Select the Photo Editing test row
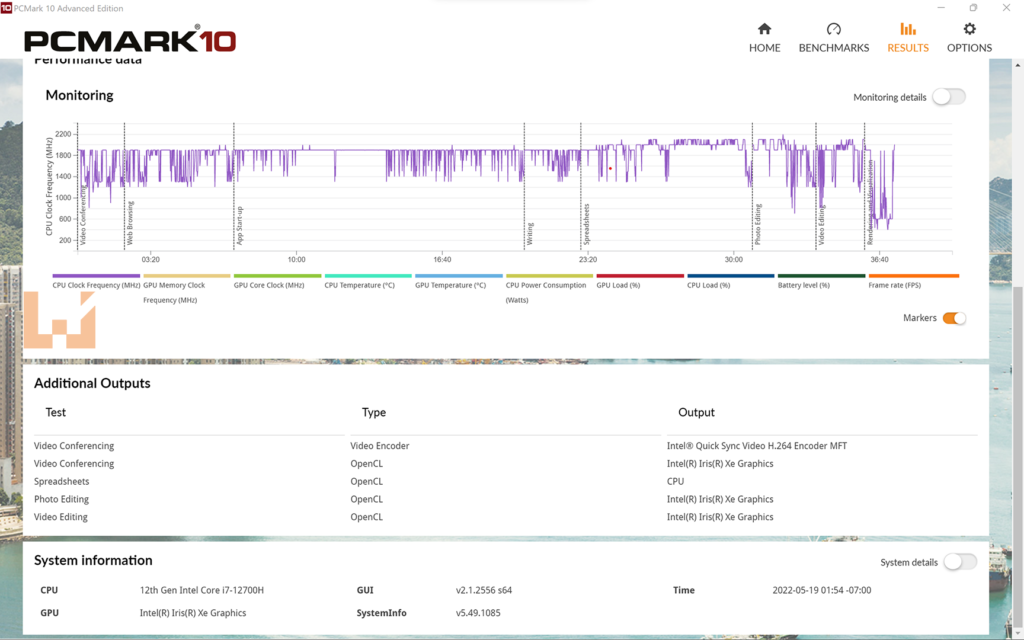 [505, 499]
